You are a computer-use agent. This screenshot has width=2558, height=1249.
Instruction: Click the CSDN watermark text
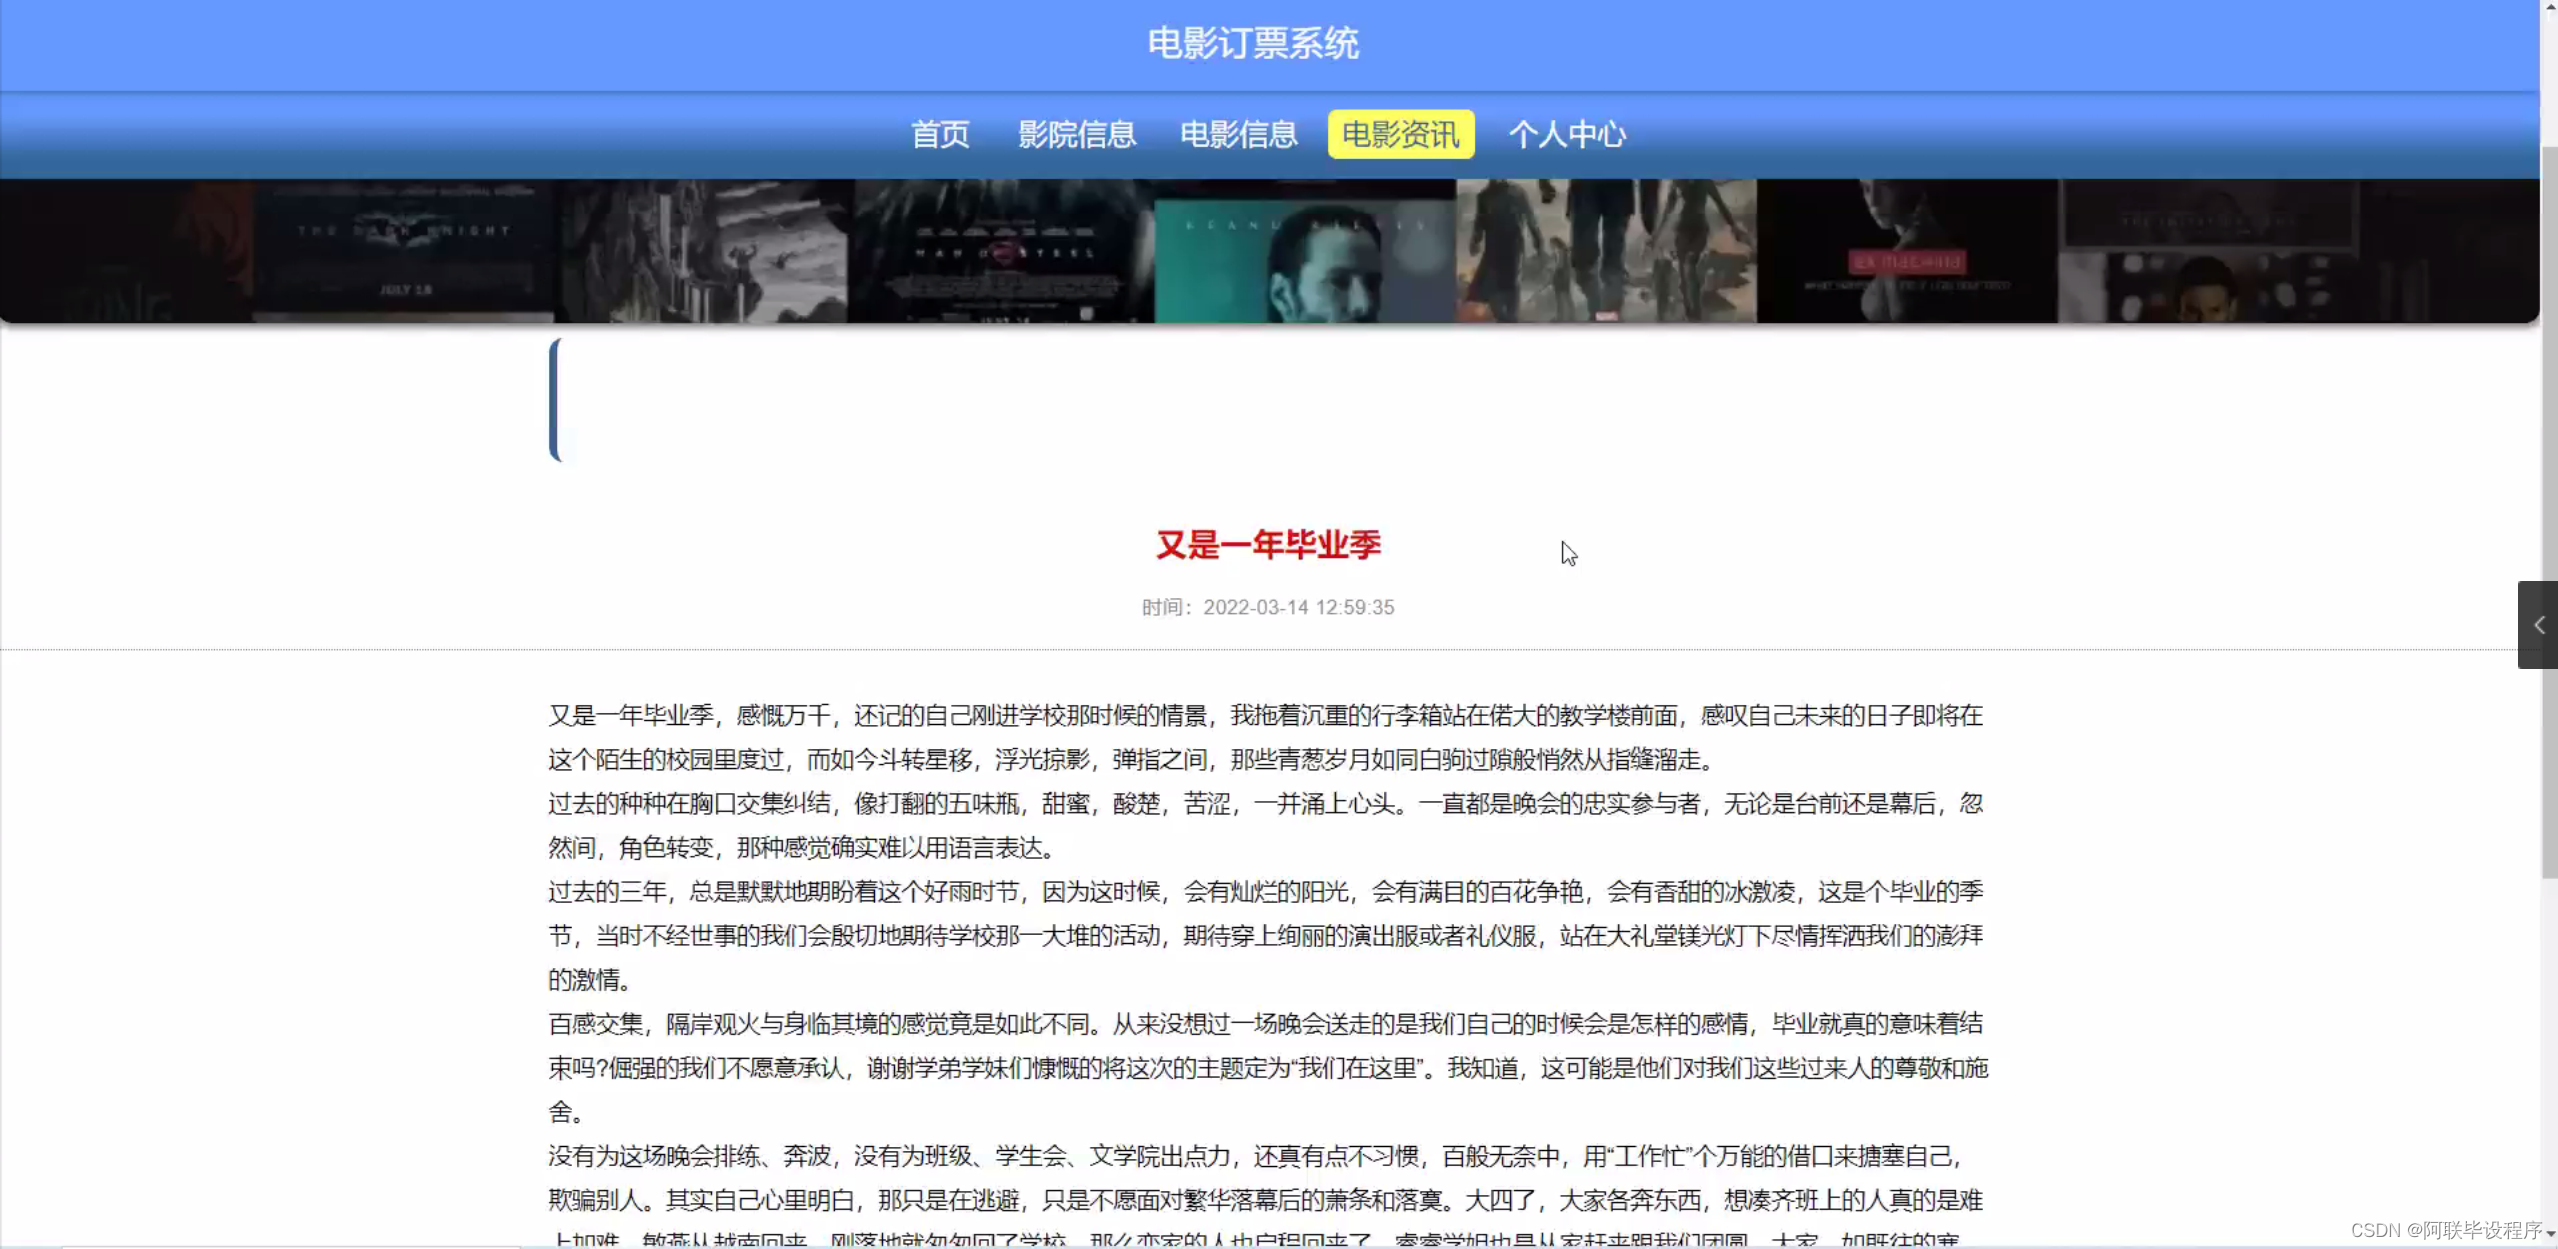coord(2445,1230)
